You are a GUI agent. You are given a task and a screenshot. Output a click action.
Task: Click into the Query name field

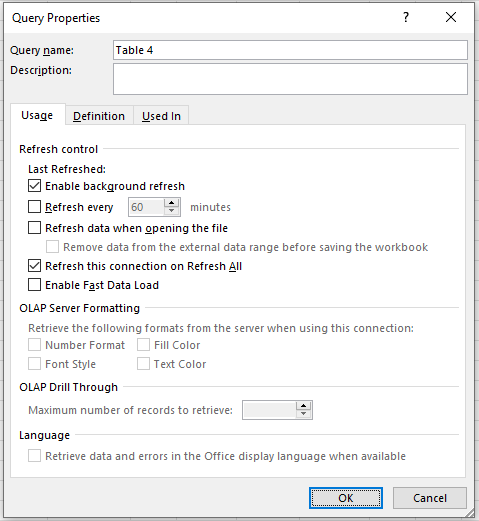[290, 50]
